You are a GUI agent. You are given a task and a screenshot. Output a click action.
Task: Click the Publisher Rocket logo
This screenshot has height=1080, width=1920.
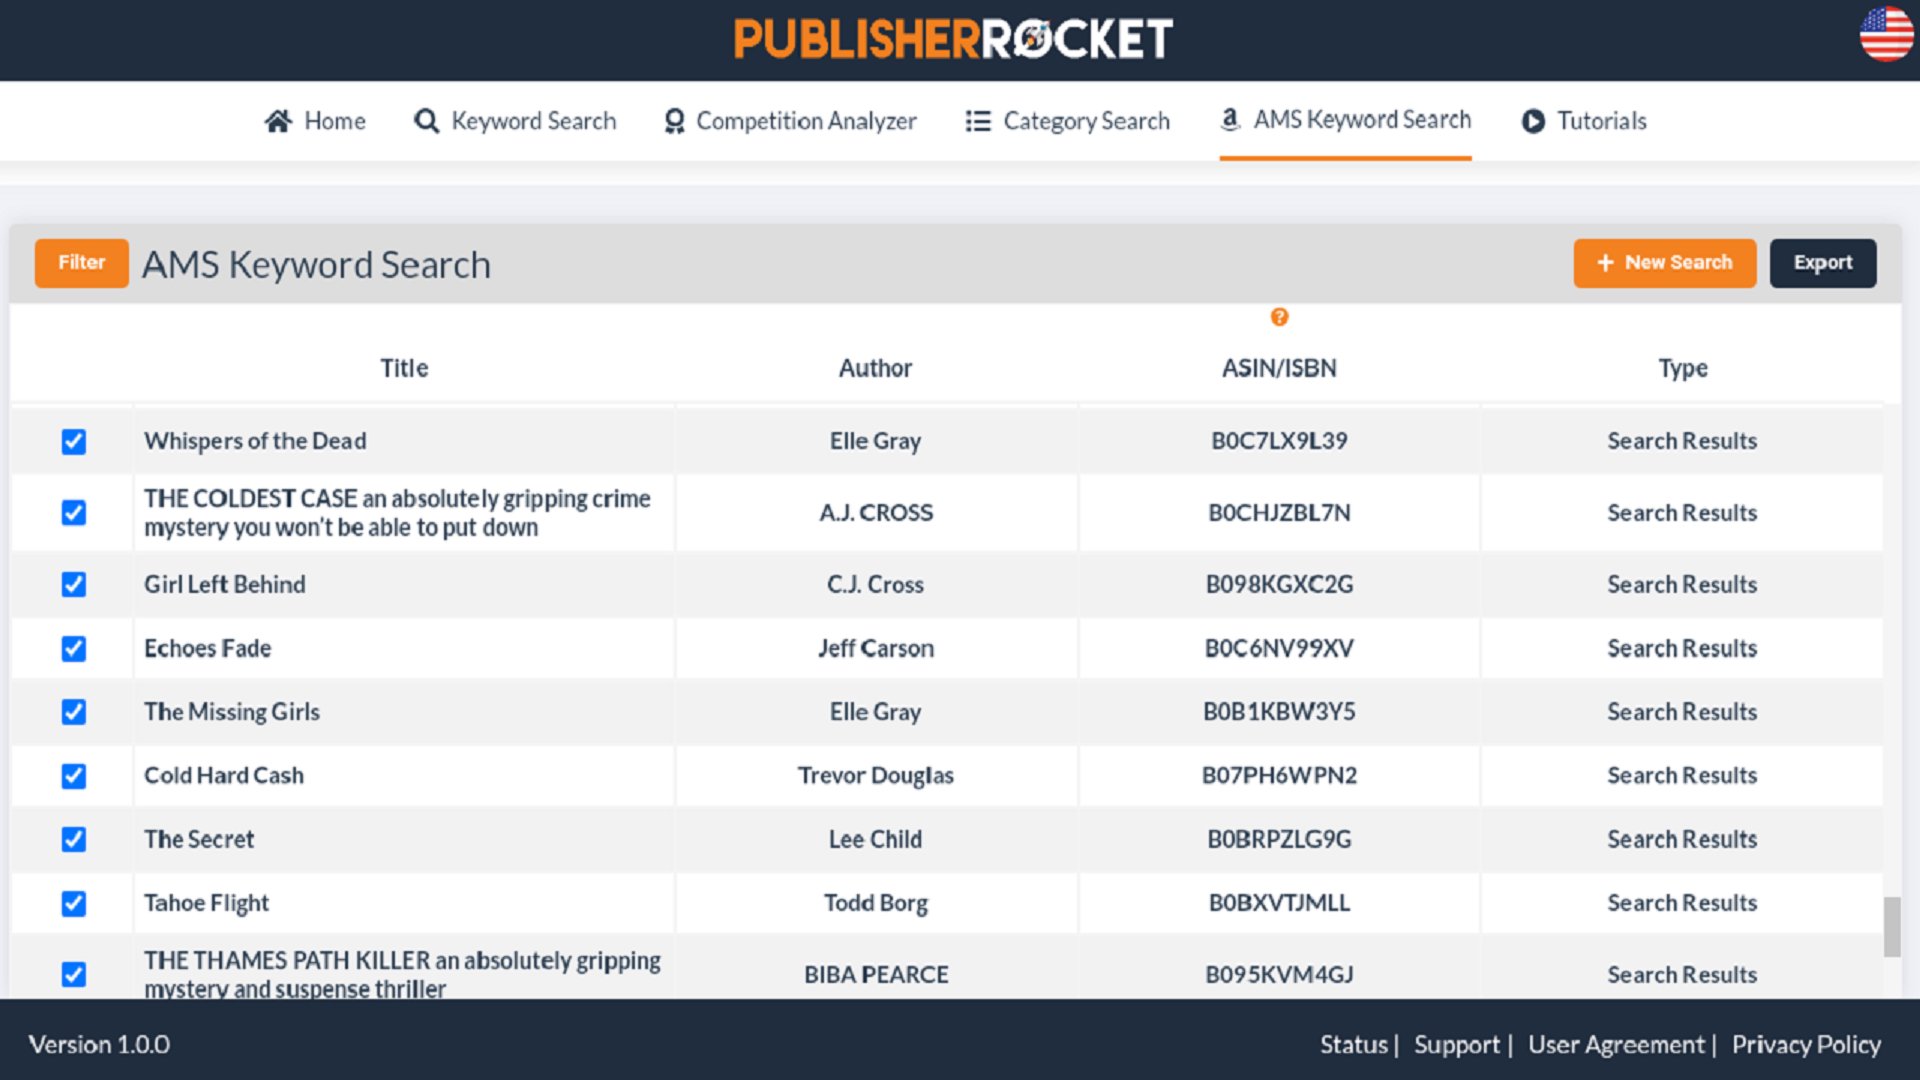click(952, 39)
